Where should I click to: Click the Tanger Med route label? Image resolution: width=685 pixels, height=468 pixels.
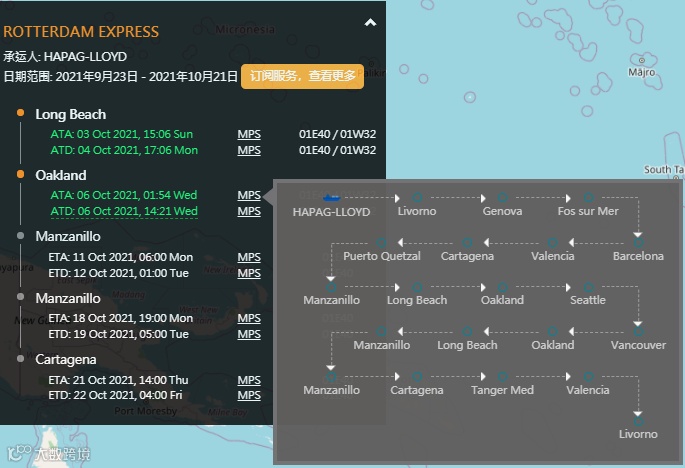point(502,390)
